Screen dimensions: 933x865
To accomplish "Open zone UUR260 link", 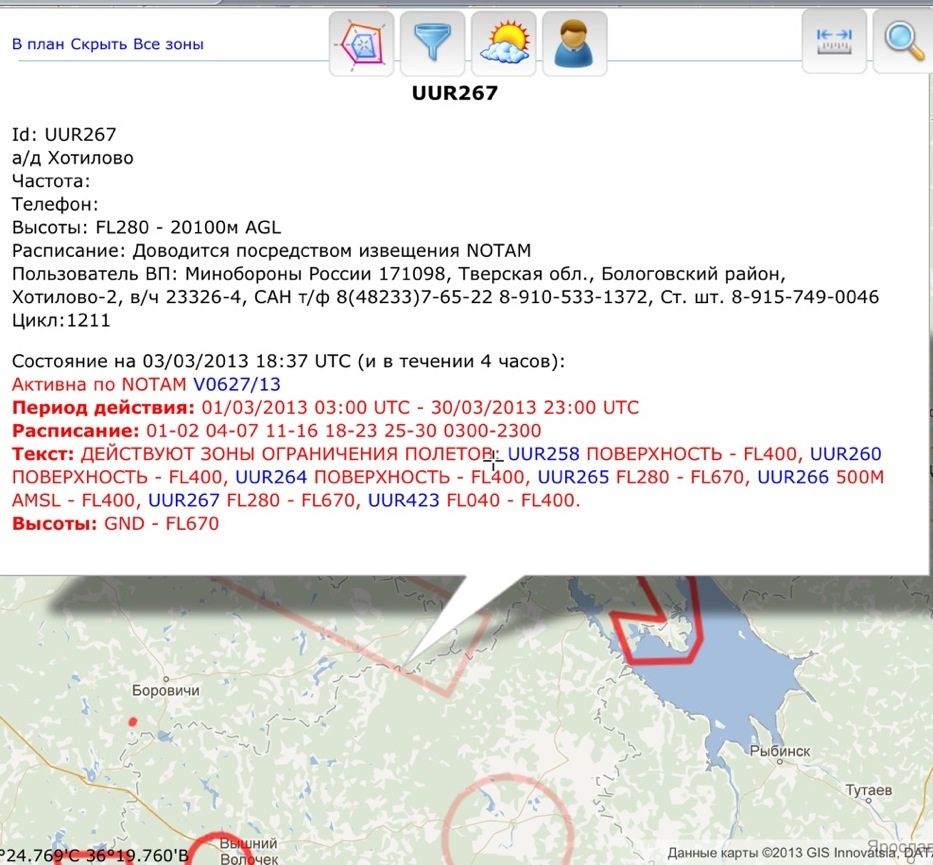I will coord(846,454).
